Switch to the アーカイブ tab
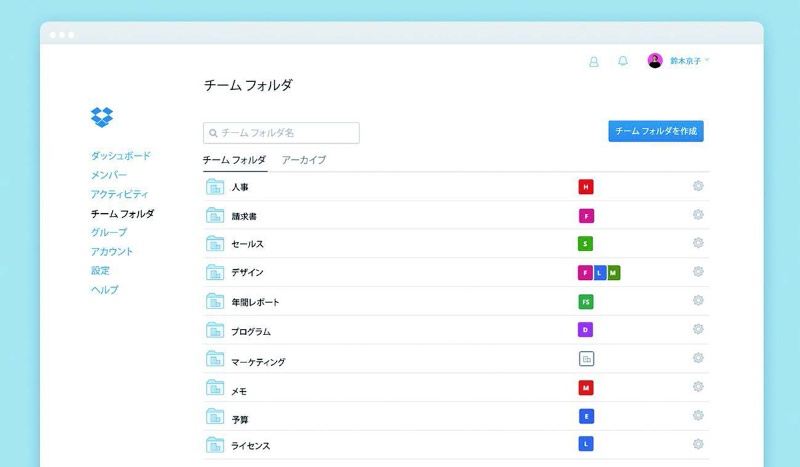 [303, 160]
